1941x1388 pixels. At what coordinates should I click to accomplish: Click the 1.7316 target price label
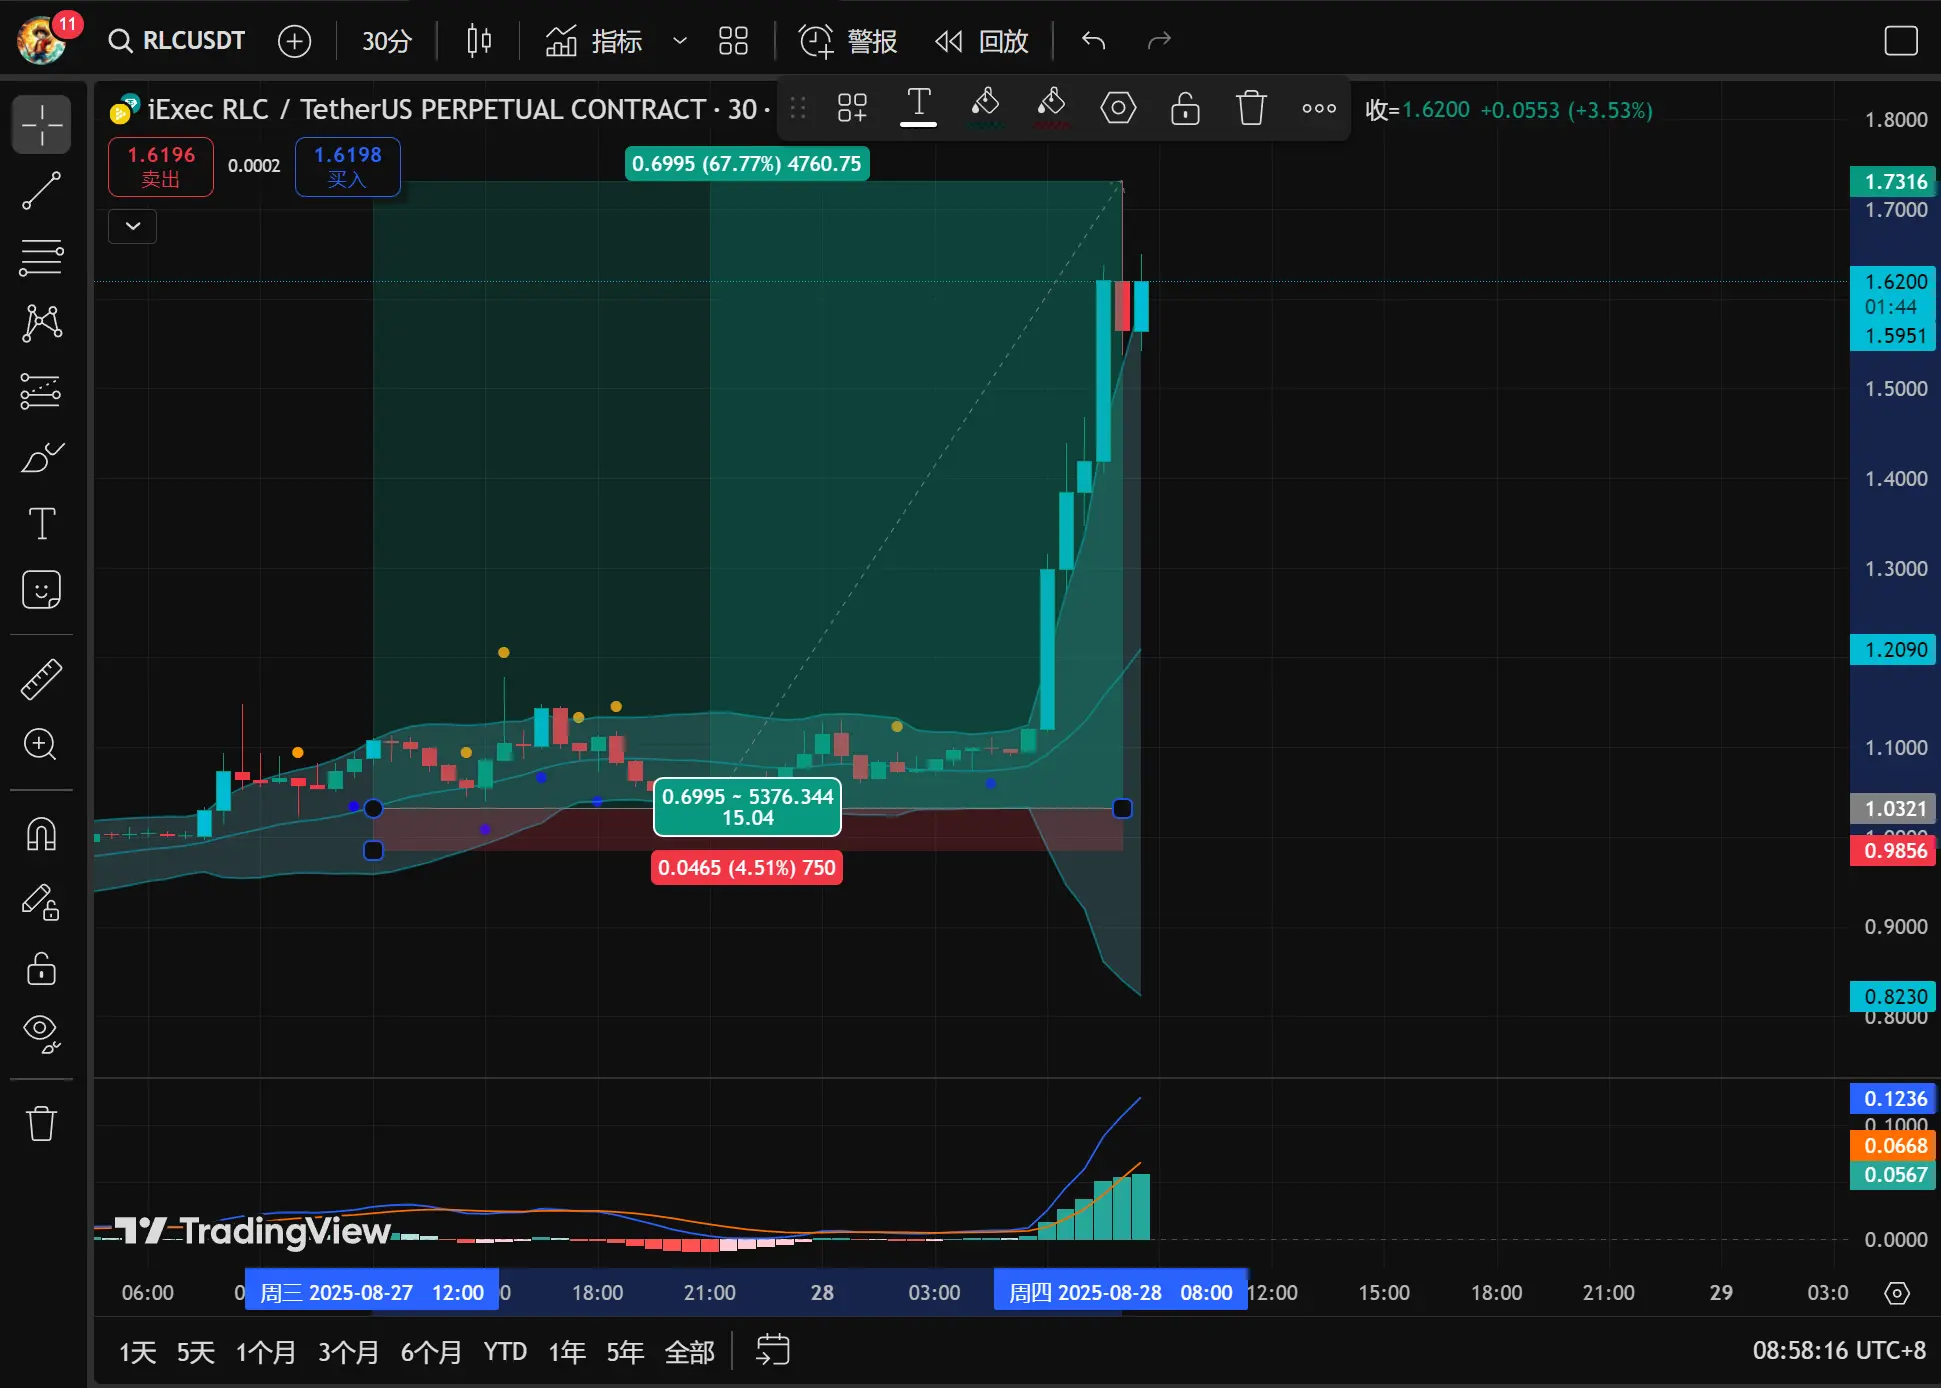(x=1894, y=182)
